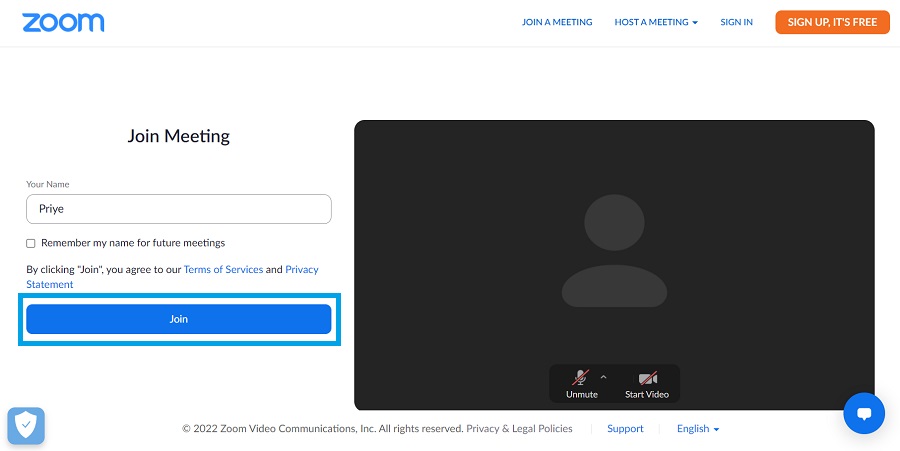Go to Join a Meeting
Viewport: 900px width, 451px height.
(557, 22)
